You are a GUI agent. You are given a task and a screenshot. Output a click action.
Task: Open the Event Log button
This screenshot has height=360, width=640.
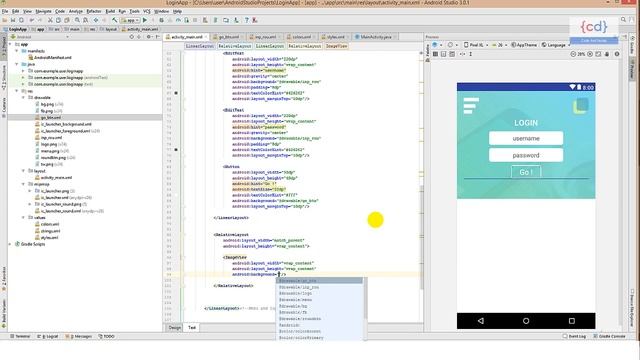574,336
